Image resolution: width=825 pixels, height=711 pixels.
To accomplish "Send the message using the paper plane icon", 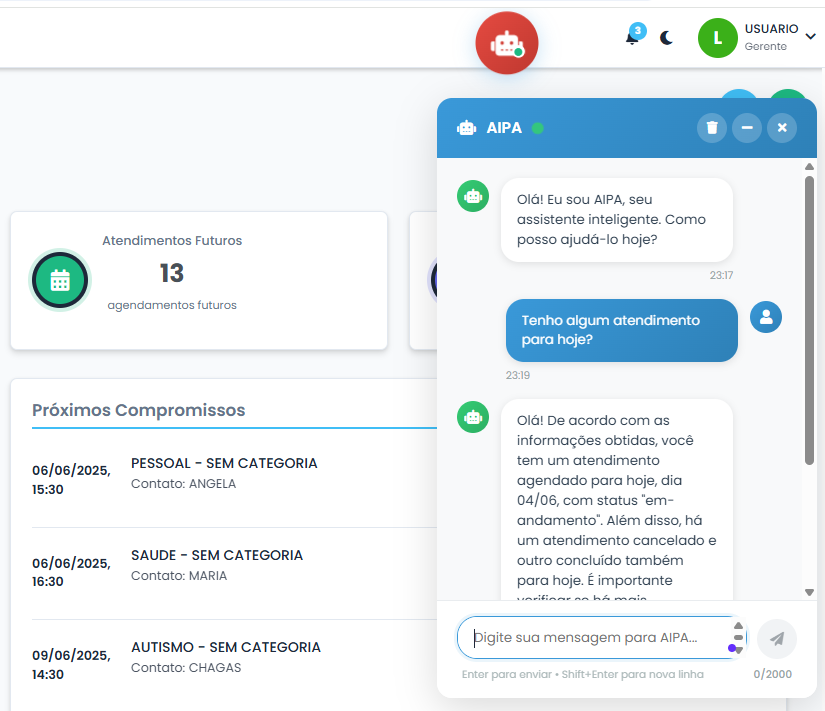I will tap(777, 638).
